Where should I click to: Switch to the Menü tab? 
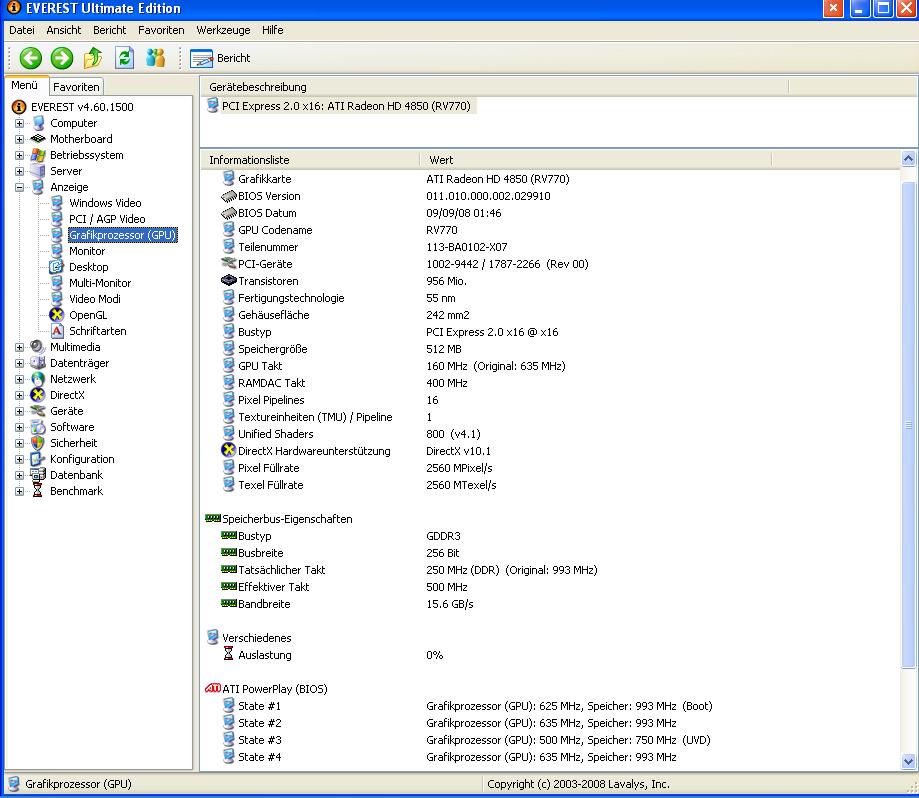pos(25,85)
